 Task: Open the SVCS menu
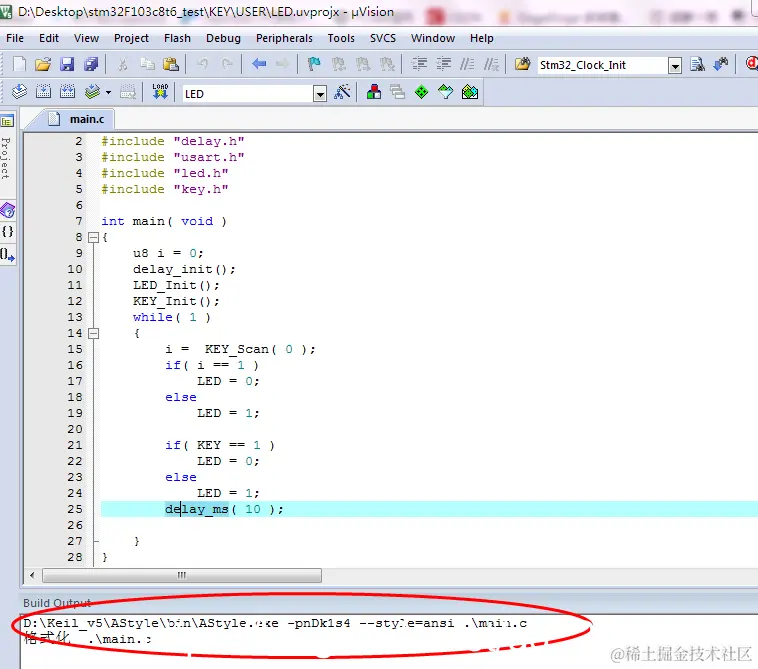point(383,38)
